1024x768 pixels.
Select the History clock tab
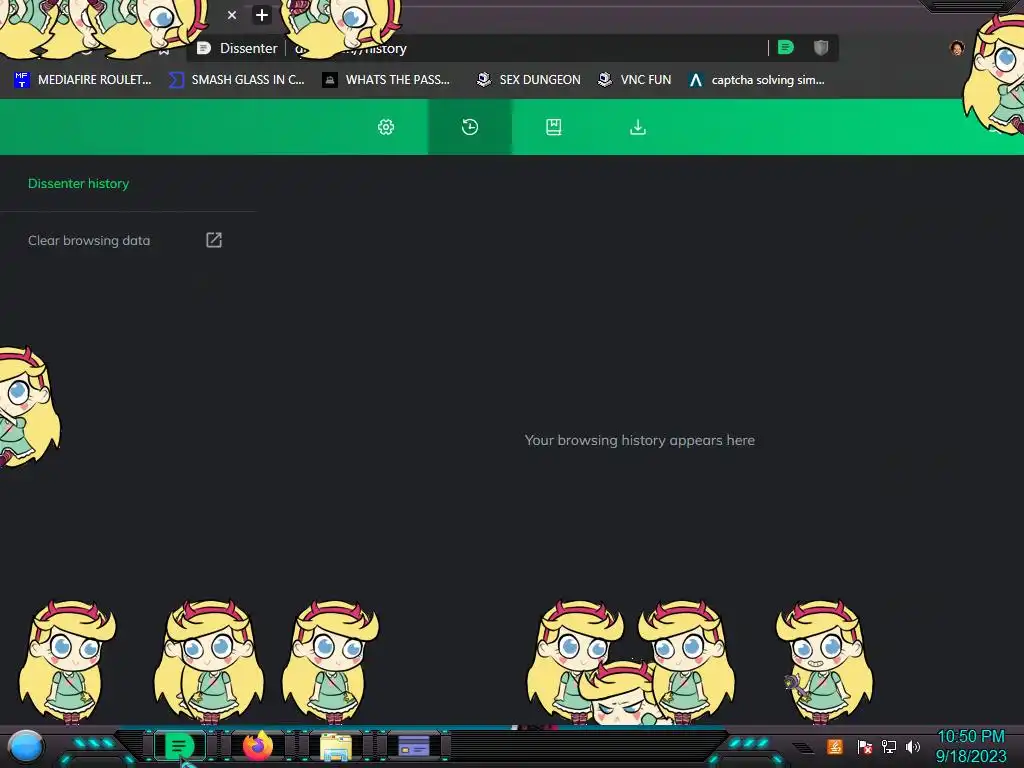tap(470, 127)
